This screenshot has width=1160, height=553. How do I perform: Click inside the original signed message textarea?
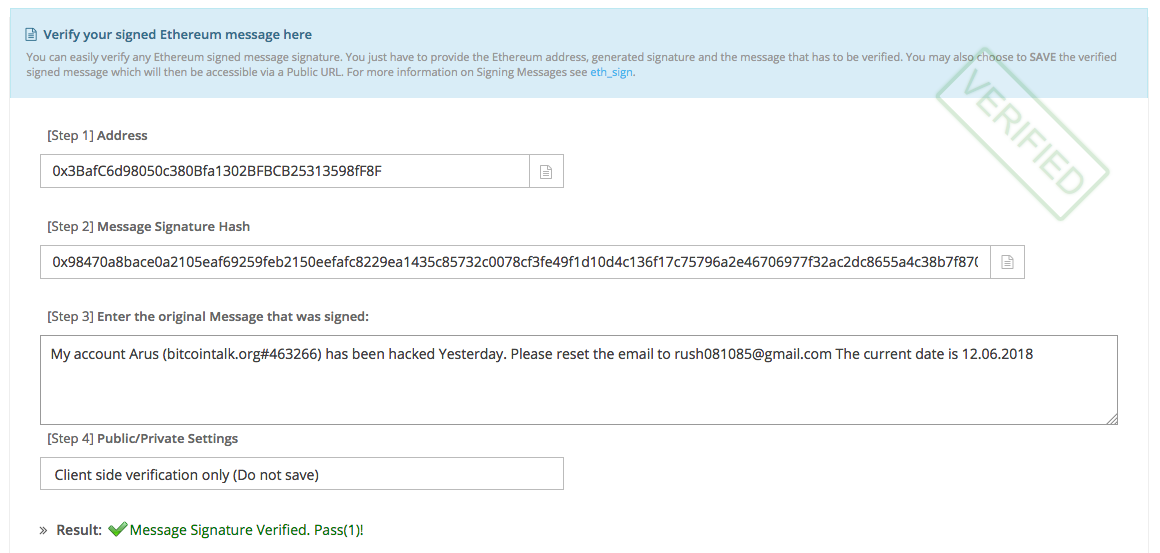579,380
